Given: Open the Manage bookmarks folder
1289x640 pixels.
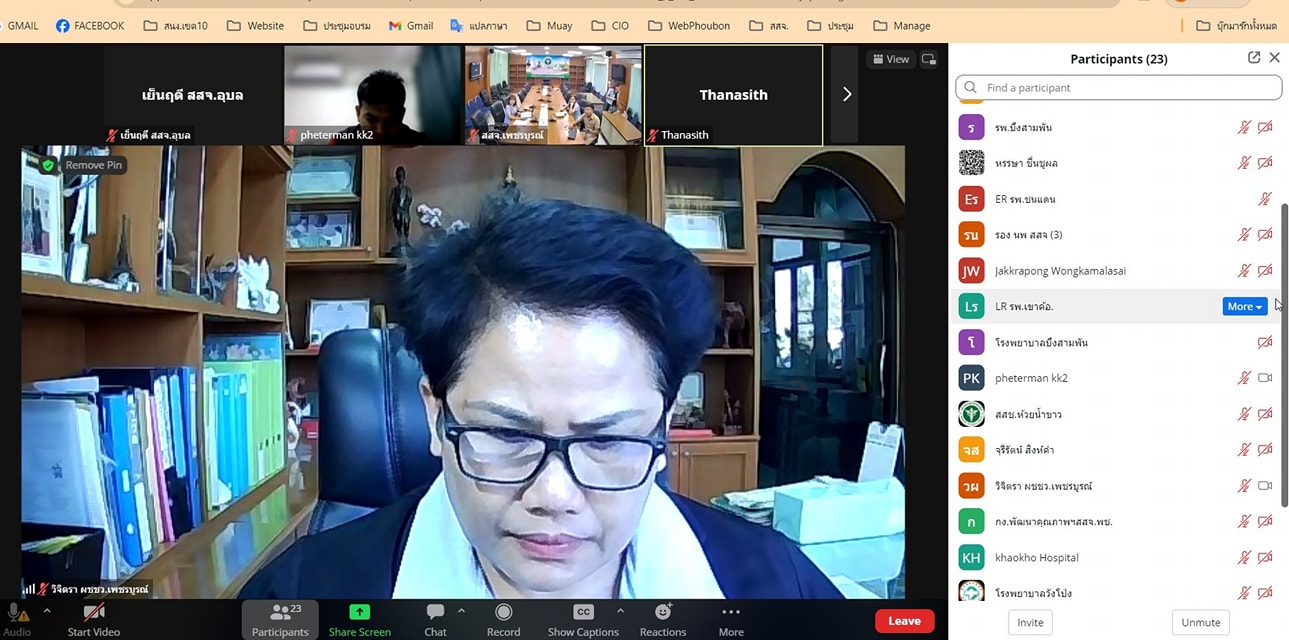Looking at the screenshot, I should (901, 25).
